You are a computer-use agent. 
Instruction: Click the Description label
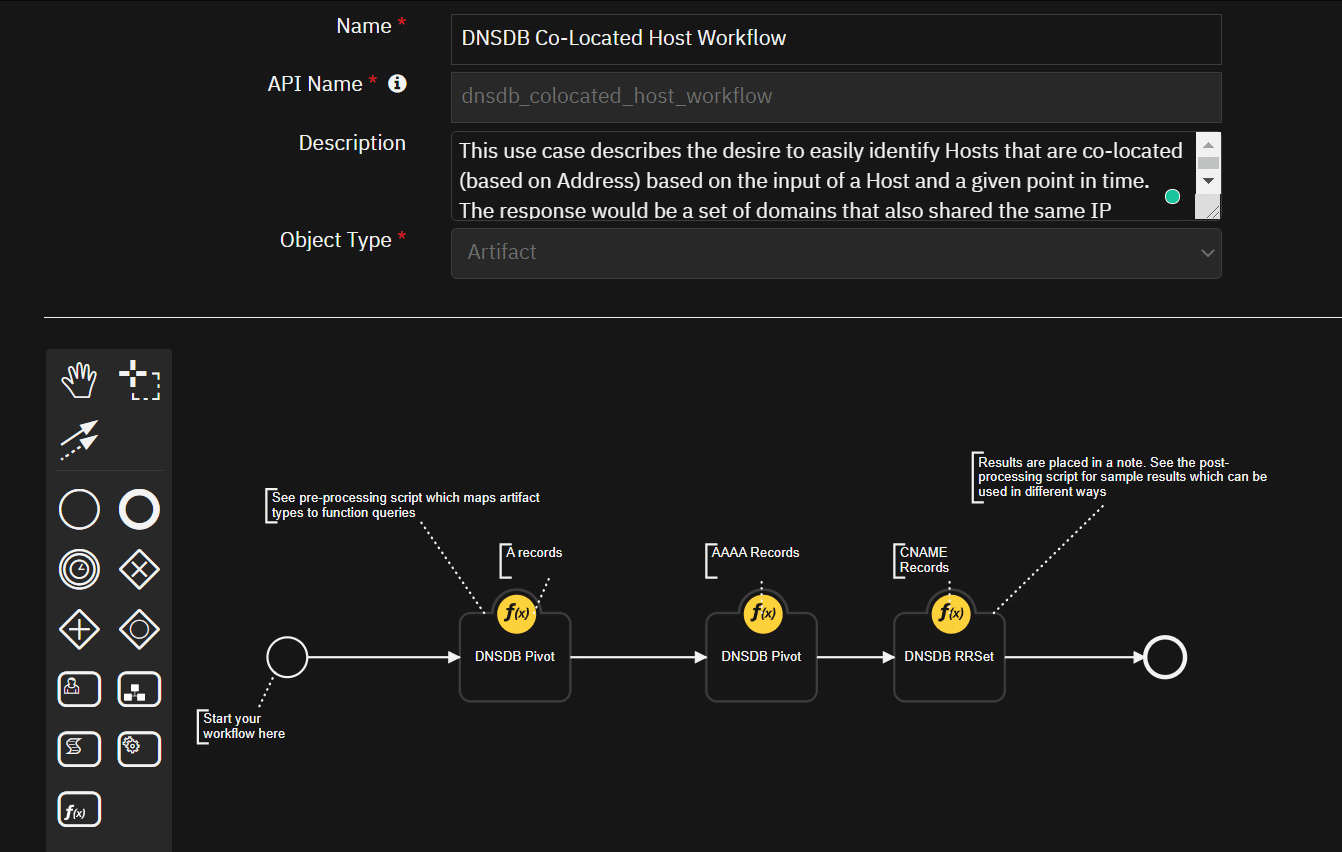click(352, 143)
